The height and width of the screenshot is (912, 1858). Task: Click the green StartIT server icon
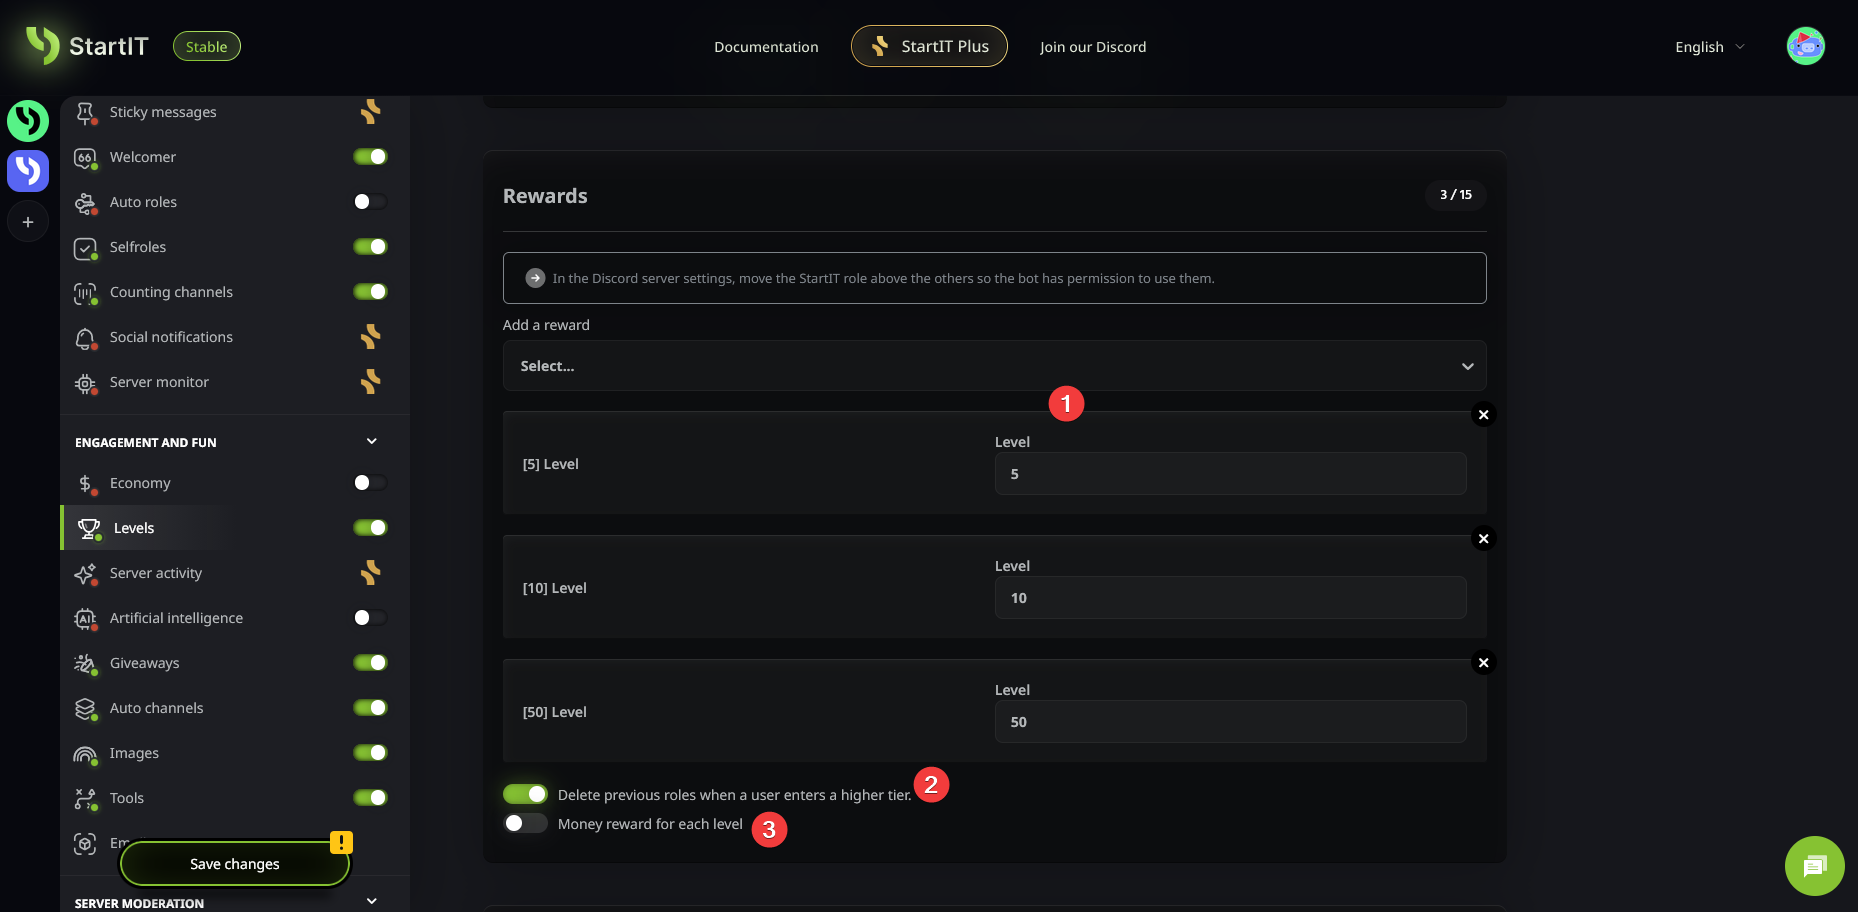(x=28, y=121)
